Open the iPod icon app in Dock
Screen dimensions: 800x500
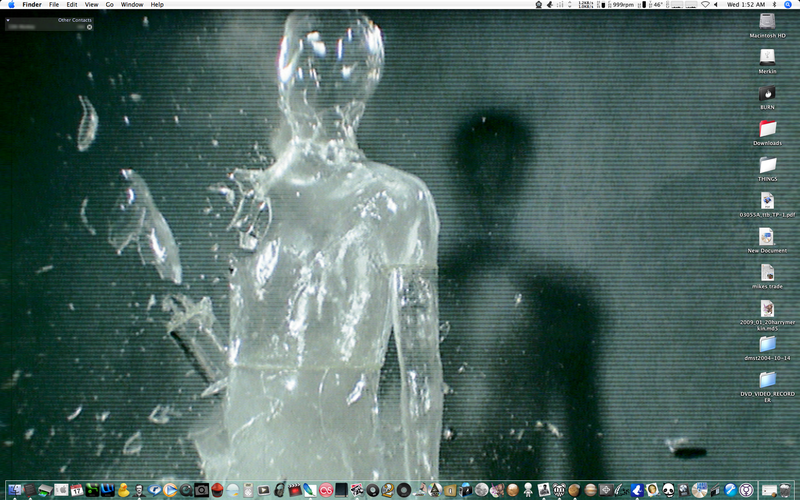248,490
